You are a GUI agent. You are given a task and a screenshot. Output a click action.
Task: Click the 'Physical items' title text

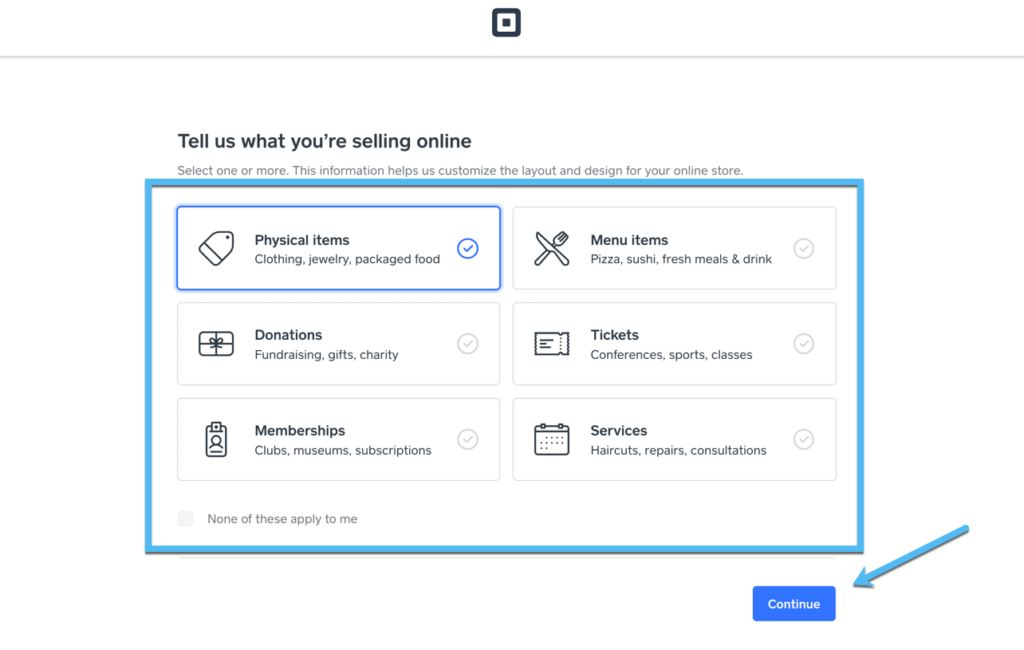point(302,240)
